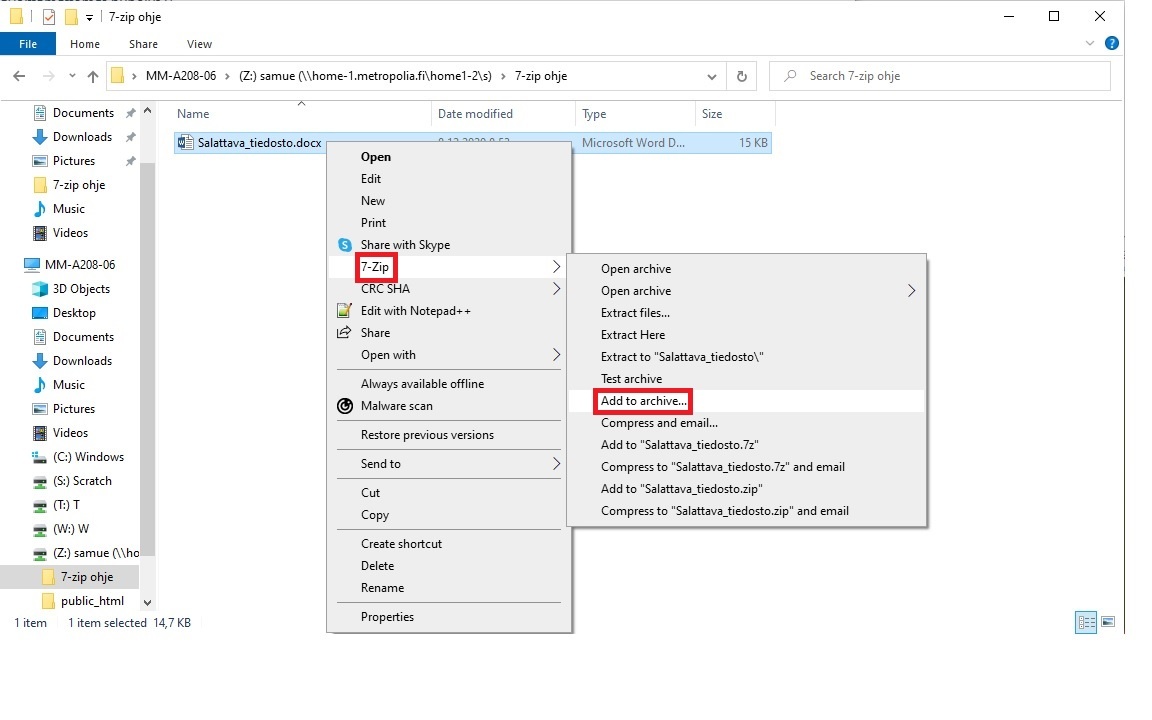
Task: Add to "Salattava_tiedosto.7z" entry
Action: click(680, 445)
